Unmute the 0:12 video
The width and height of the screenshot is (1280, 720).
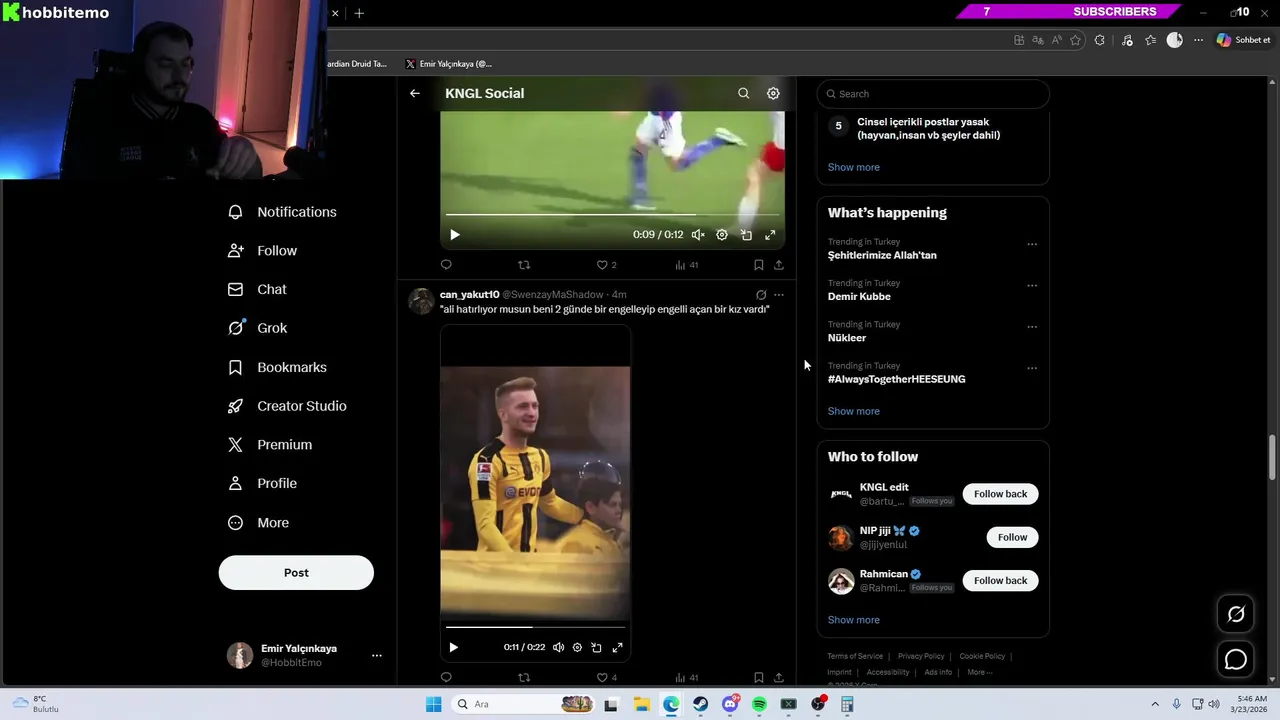click(x=698, y=235)
